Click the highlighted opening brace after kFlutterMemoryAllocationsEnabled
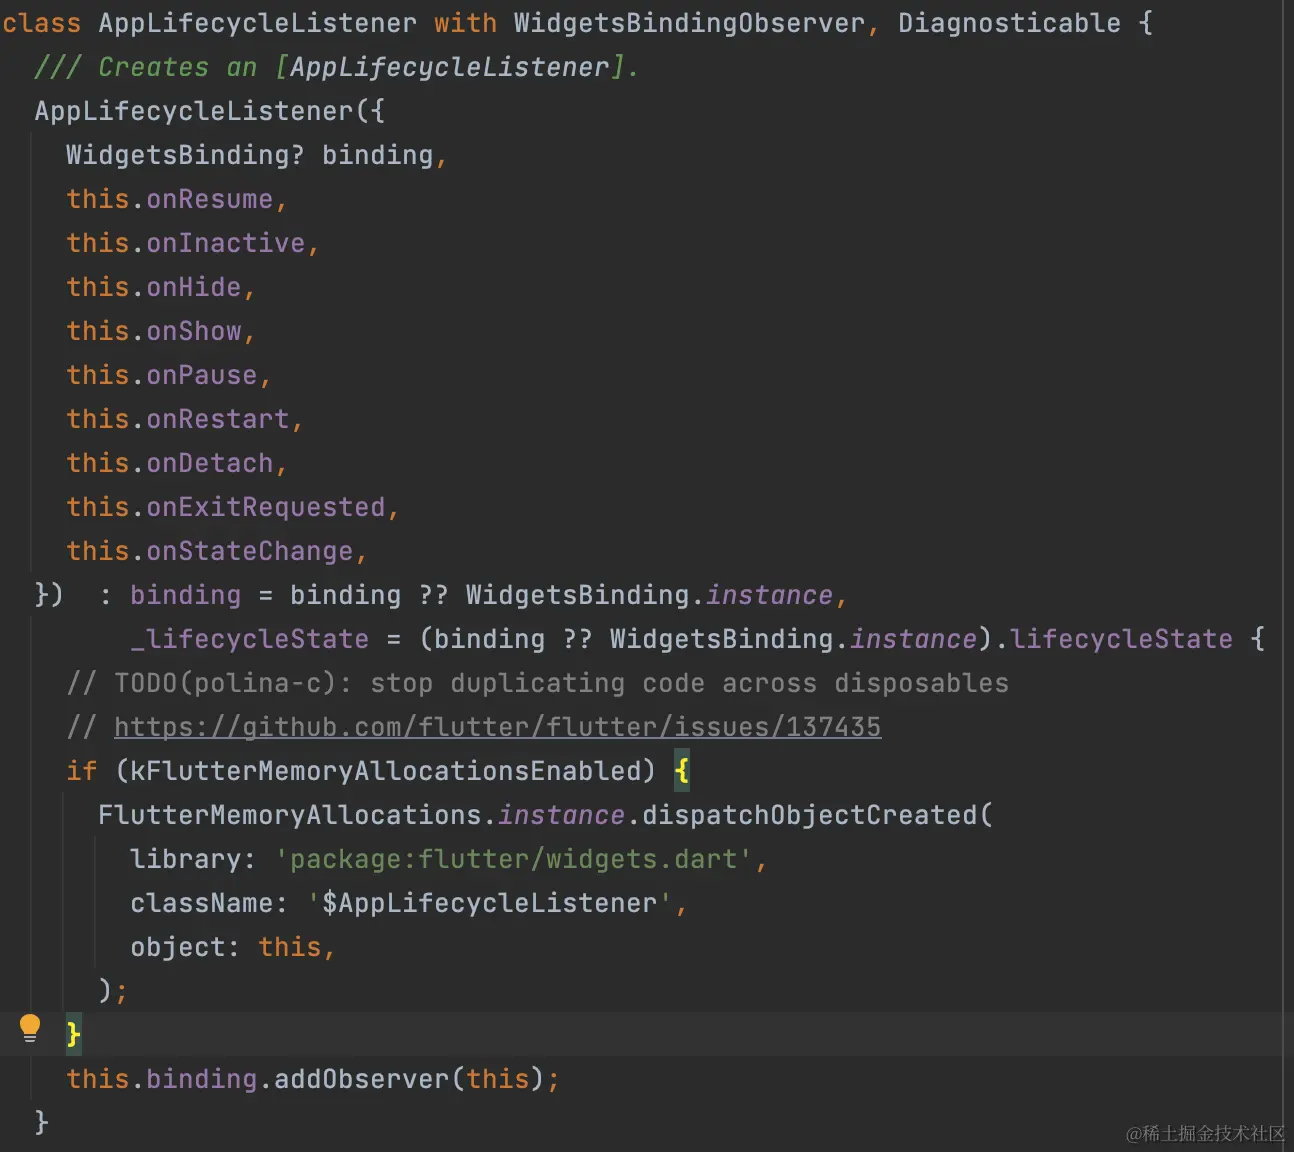Screen dimensions: 1294x1152 682,771
